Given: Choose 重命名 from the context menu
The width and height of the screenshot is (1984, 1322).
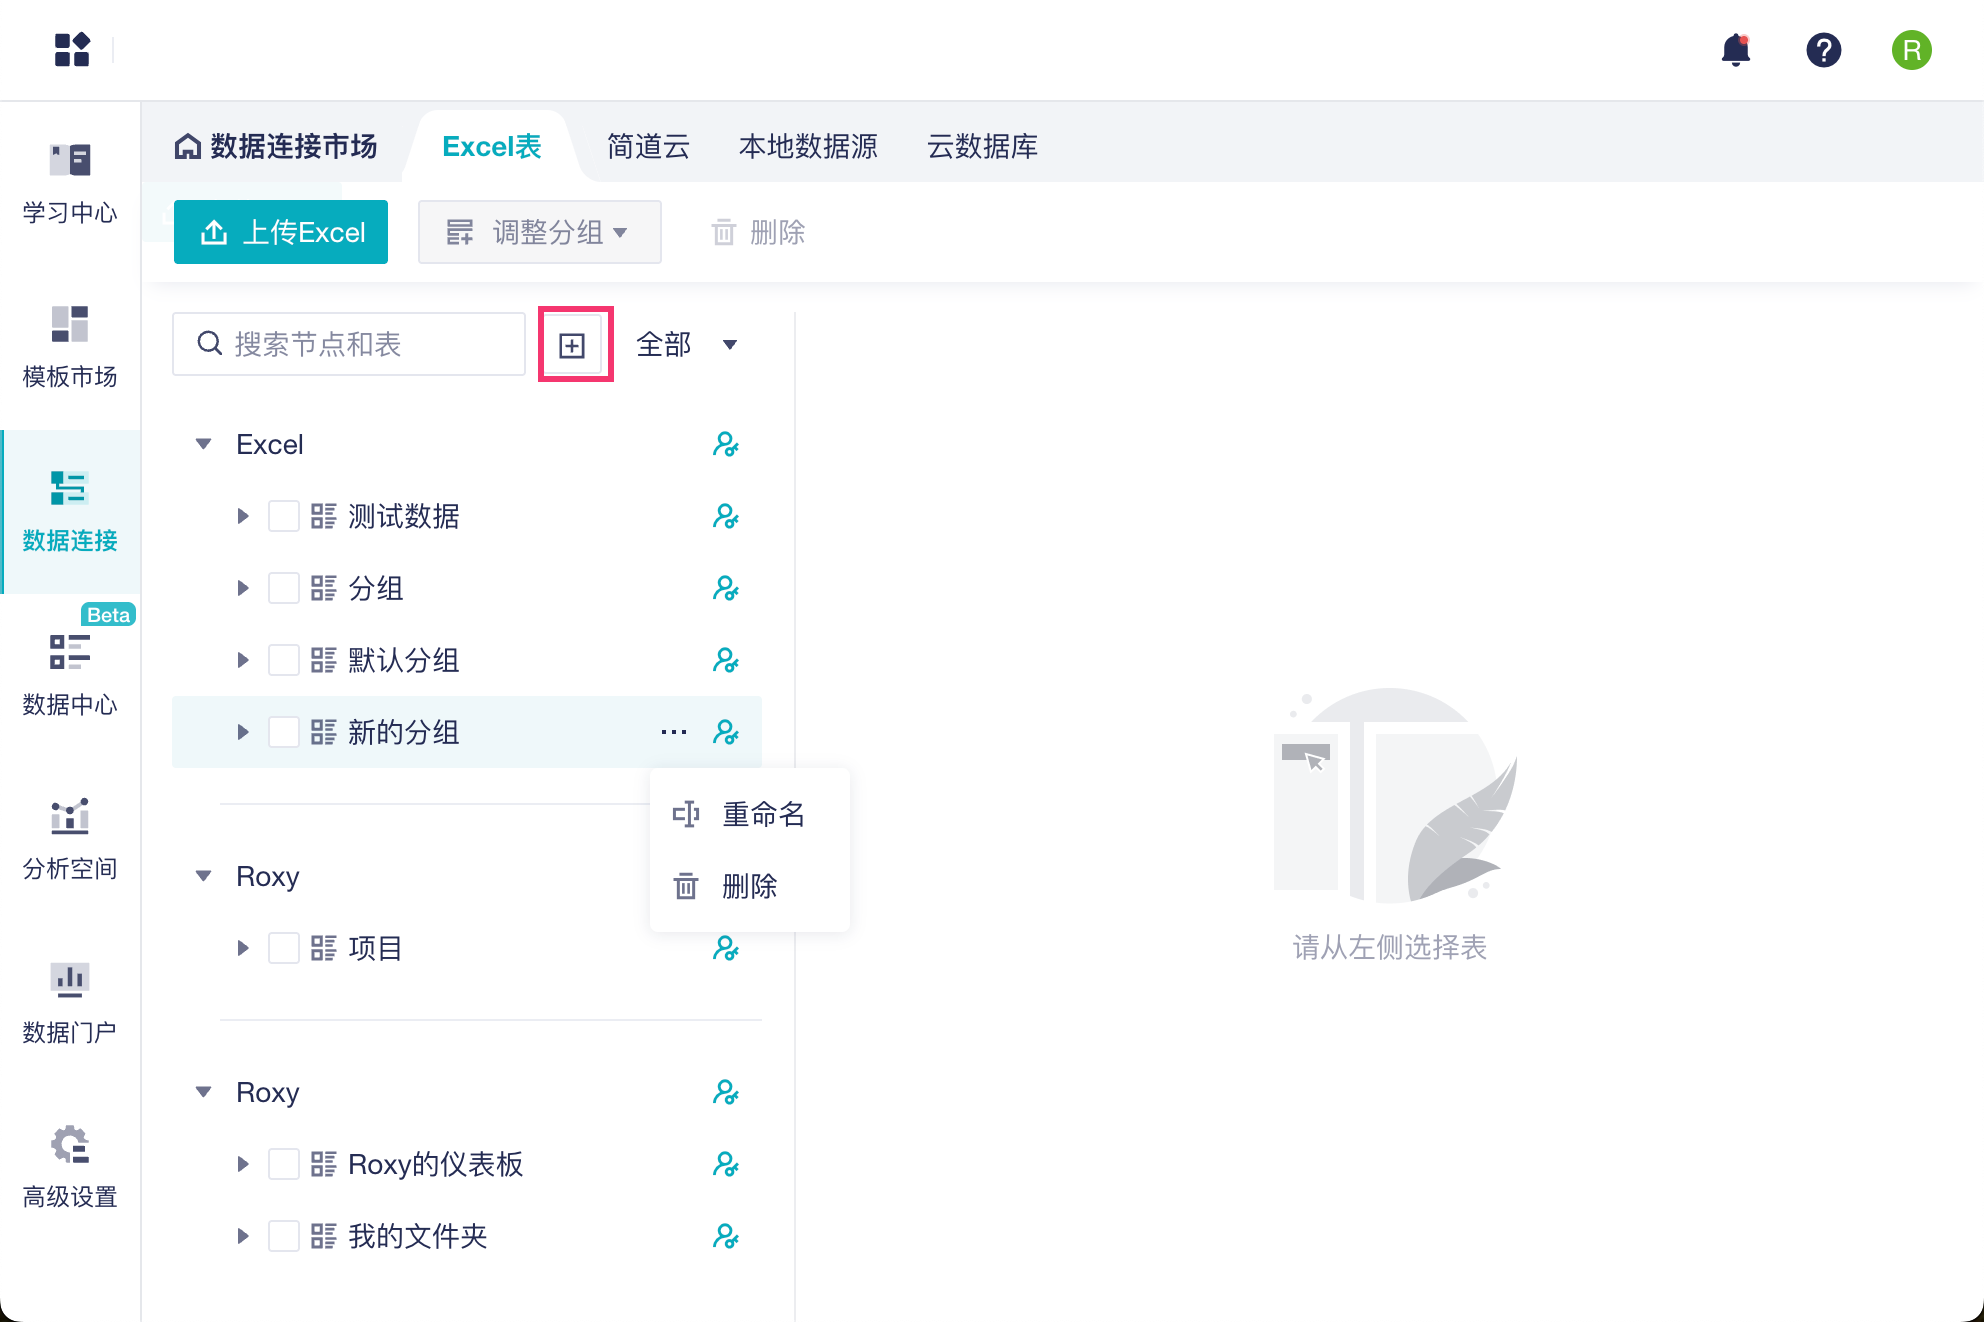Looking at the screenshot, I should tap(762, 814).
